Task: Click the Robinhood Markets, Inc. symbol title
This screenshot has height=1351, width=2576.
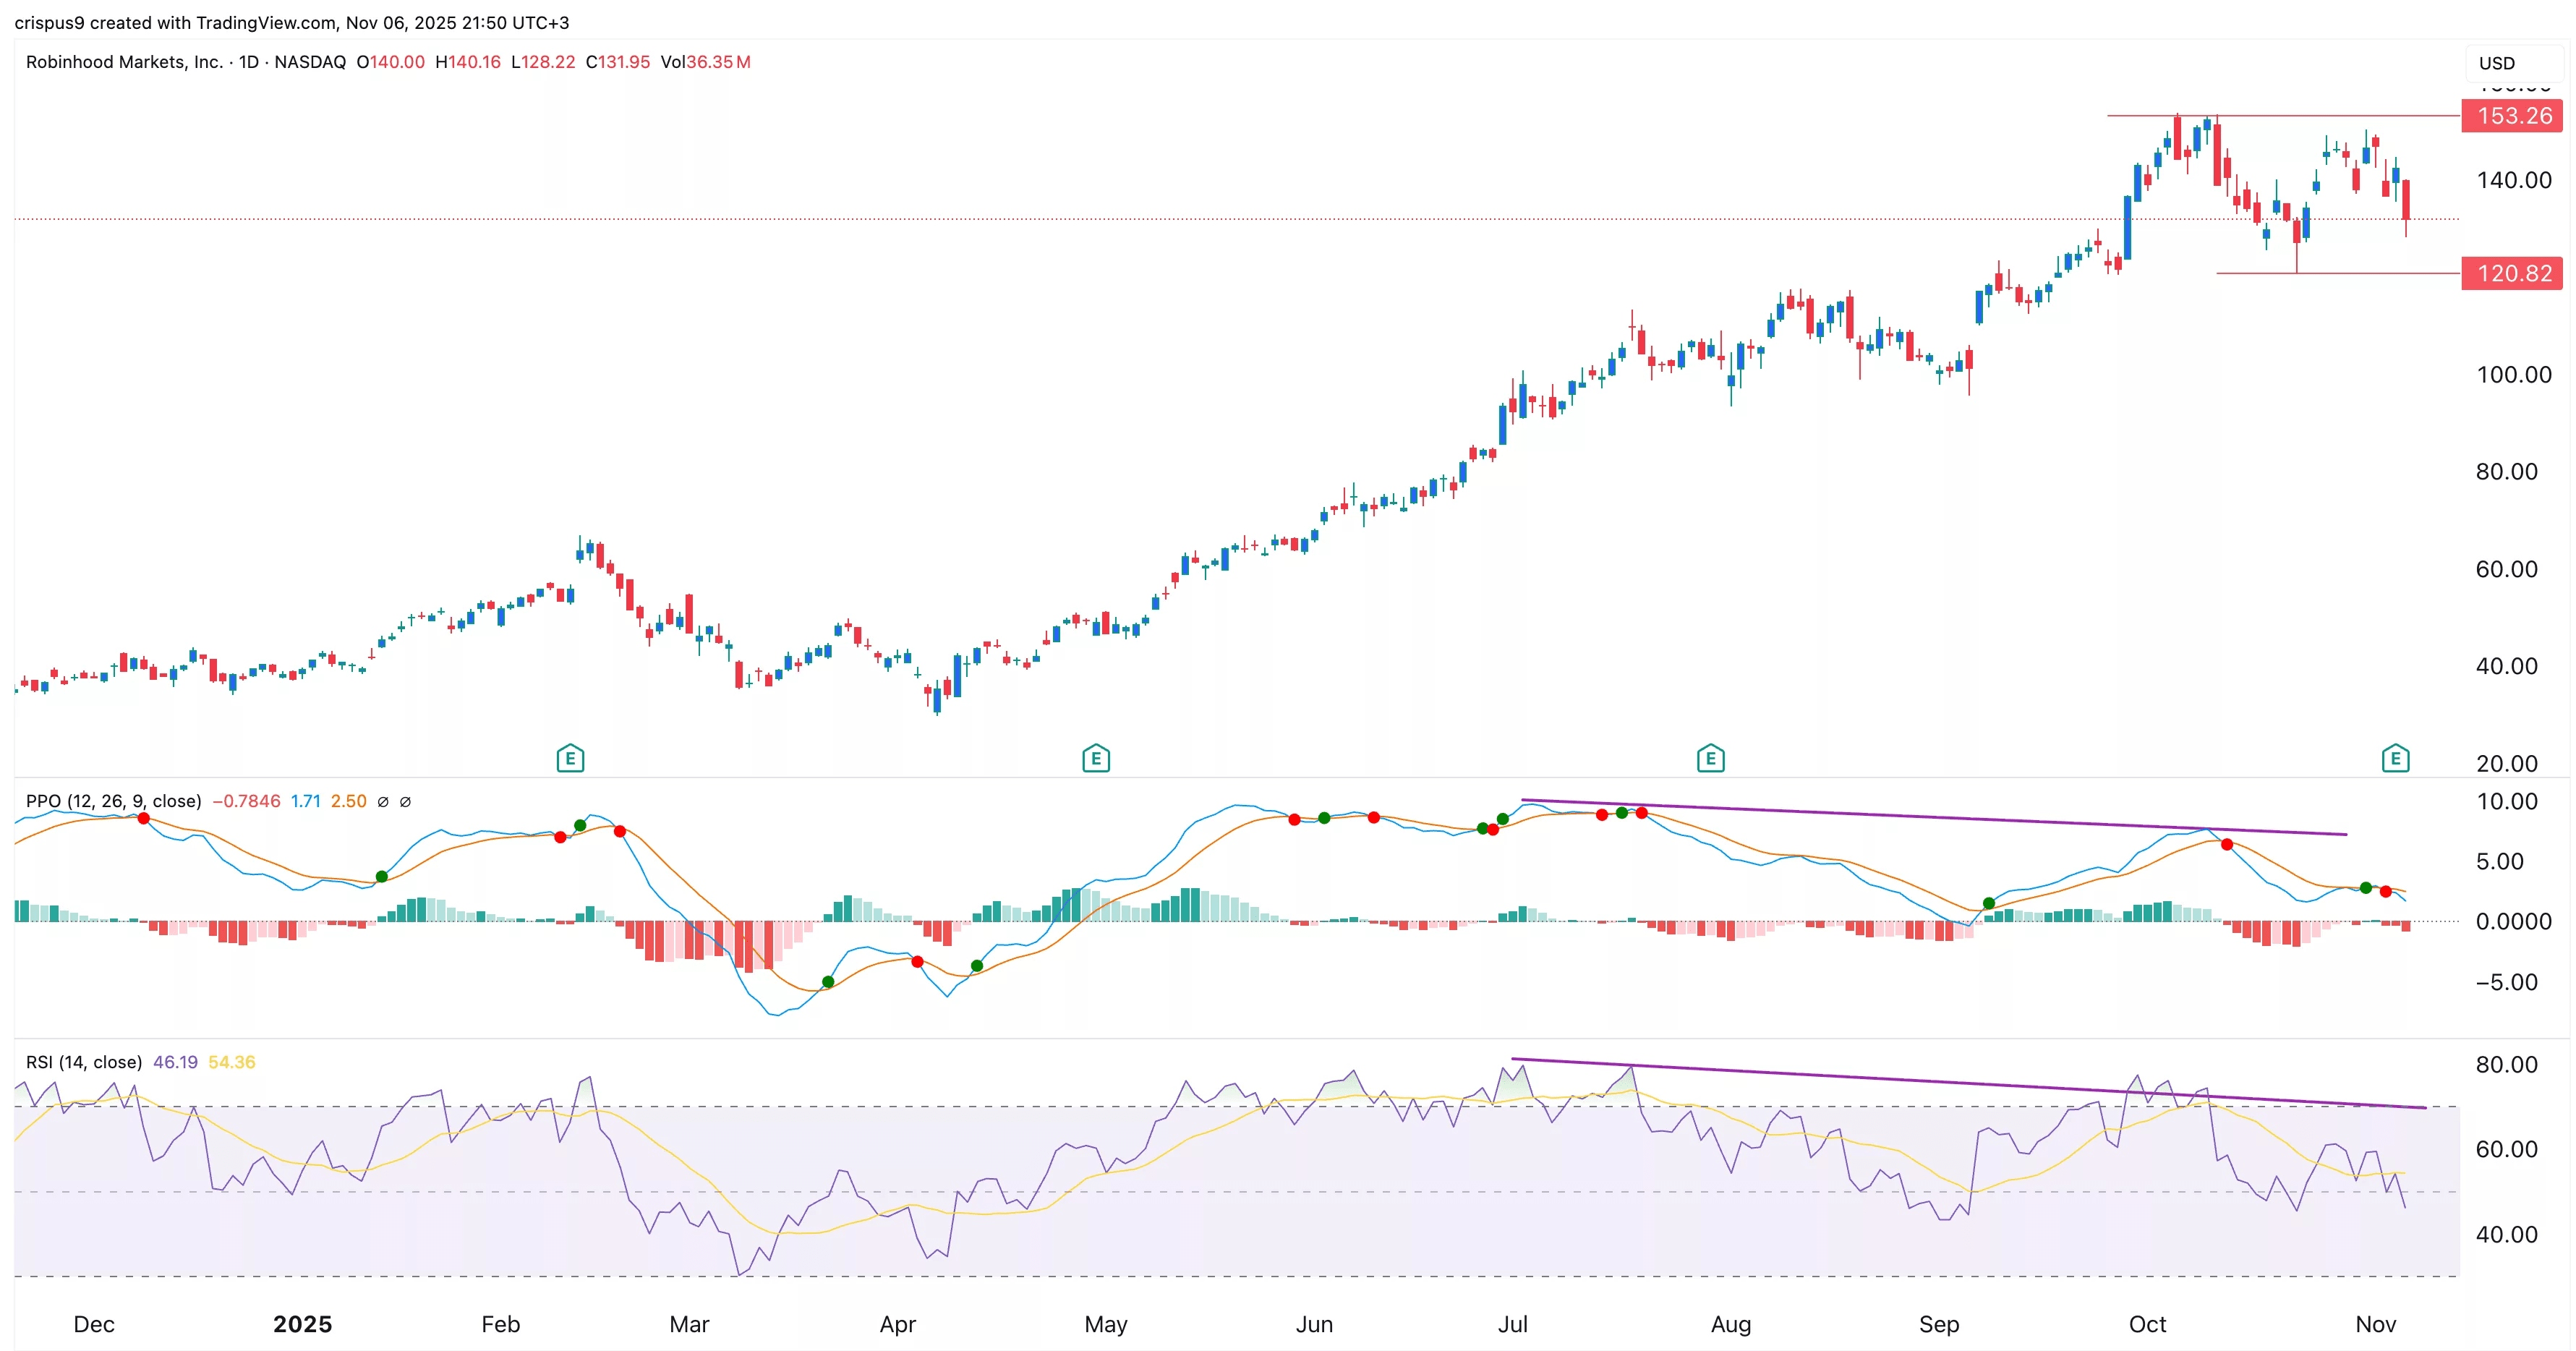Action: click(124, 62)
